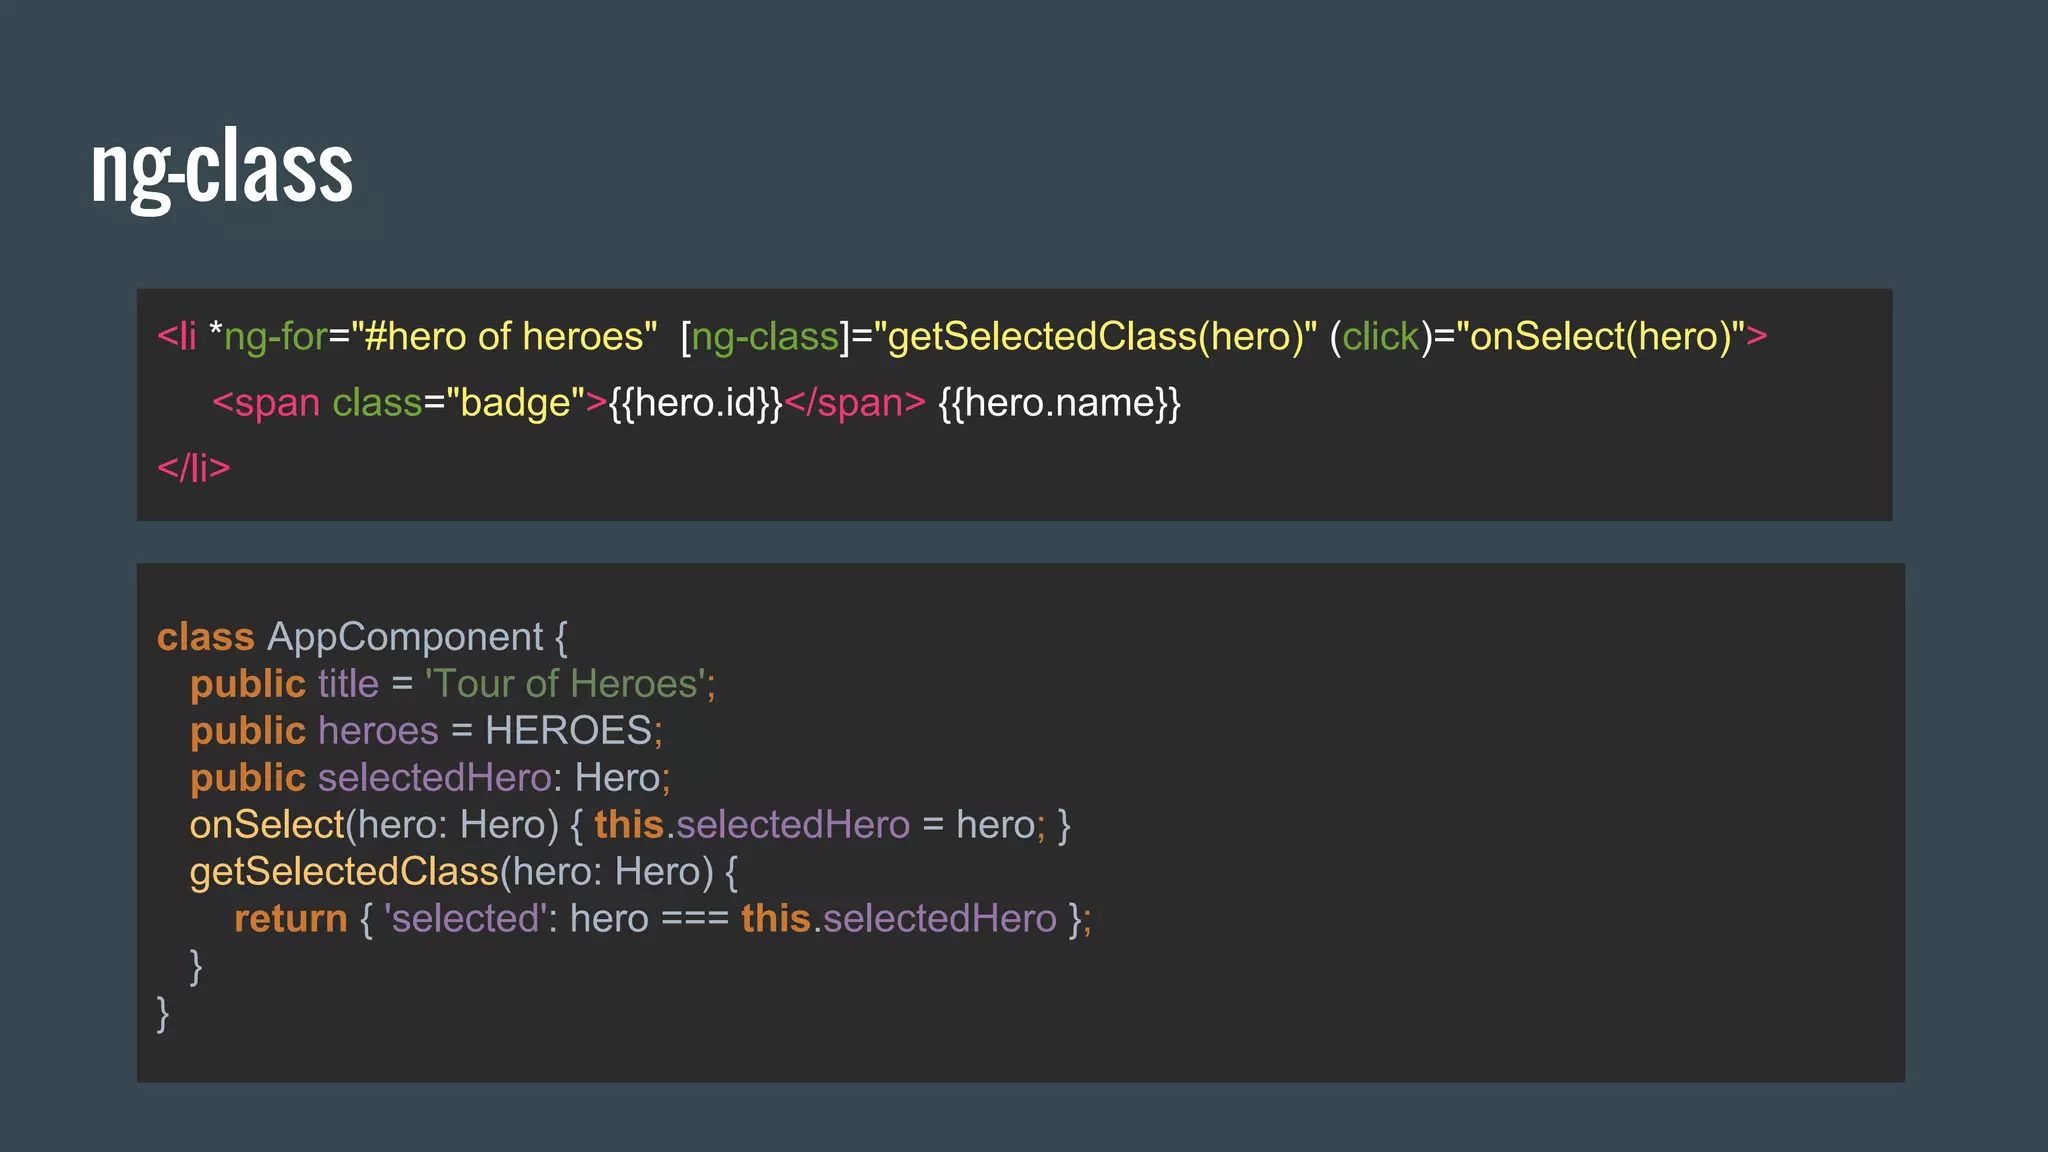Click the 'return' keyword

(x=291, y=919)
